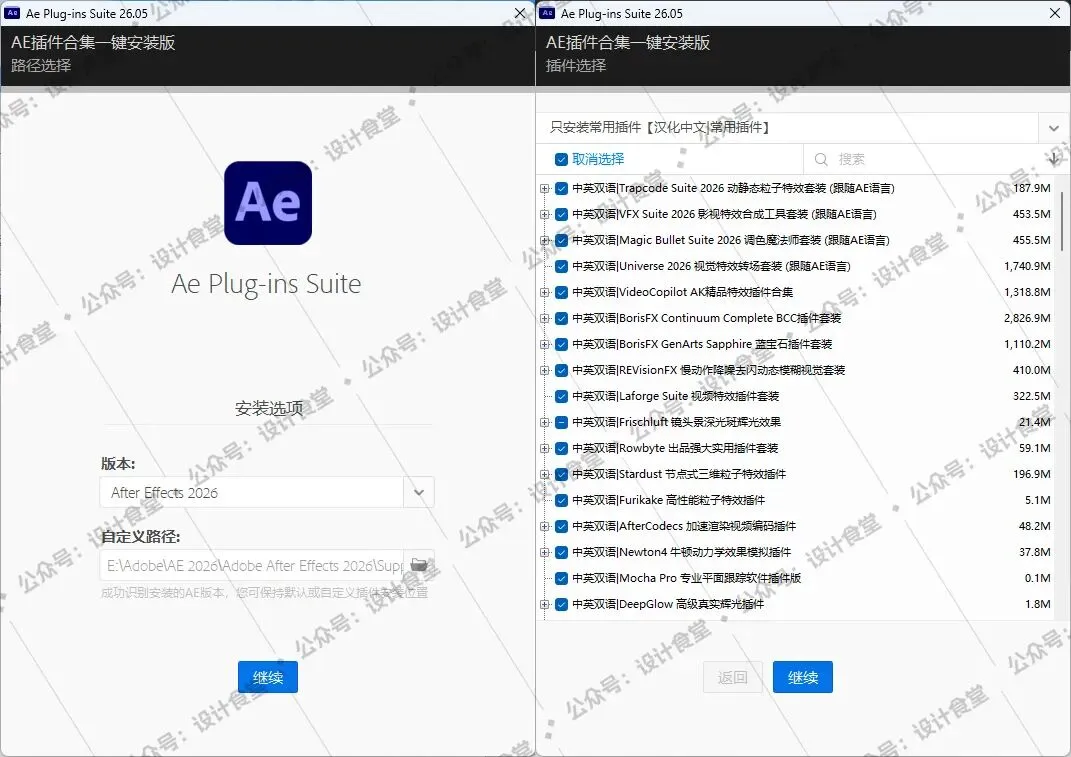The height and width of the screenshot is (757, 1071).
Task: Uncheck VFX Suite 2026 checkbox
Action: pyautogui.click(x=561, y=214)
